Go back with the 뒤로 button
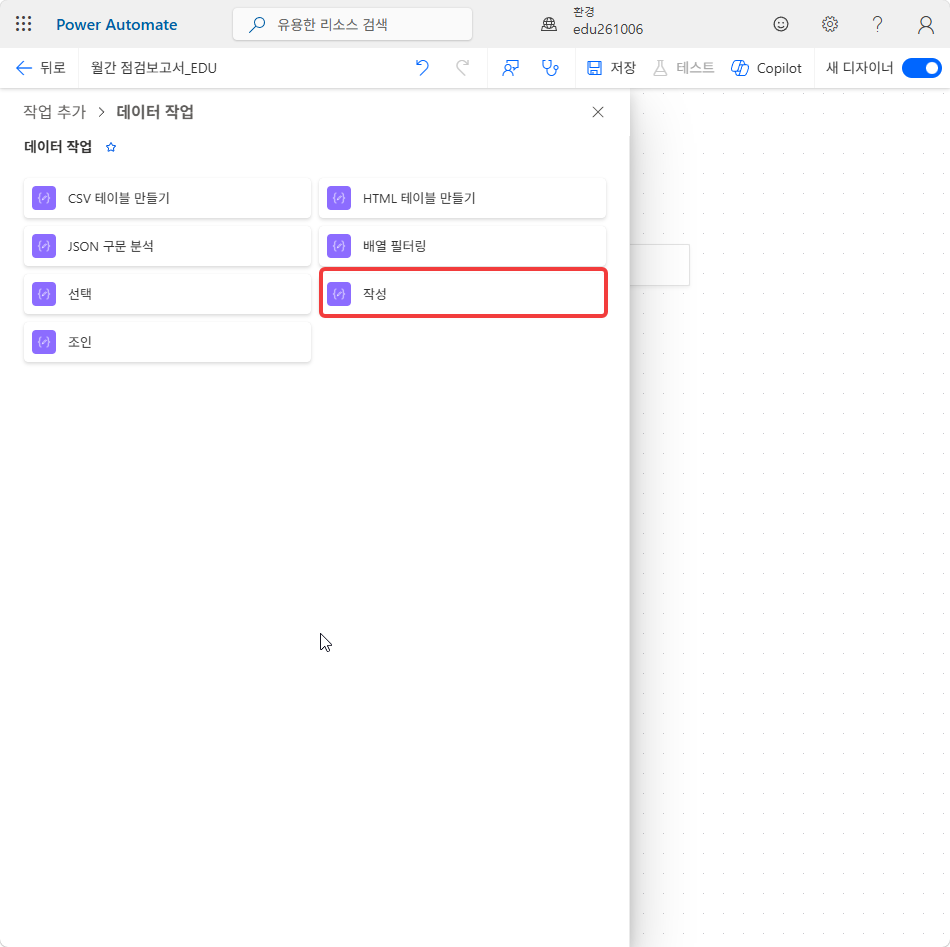 click(x=40, y=68)
